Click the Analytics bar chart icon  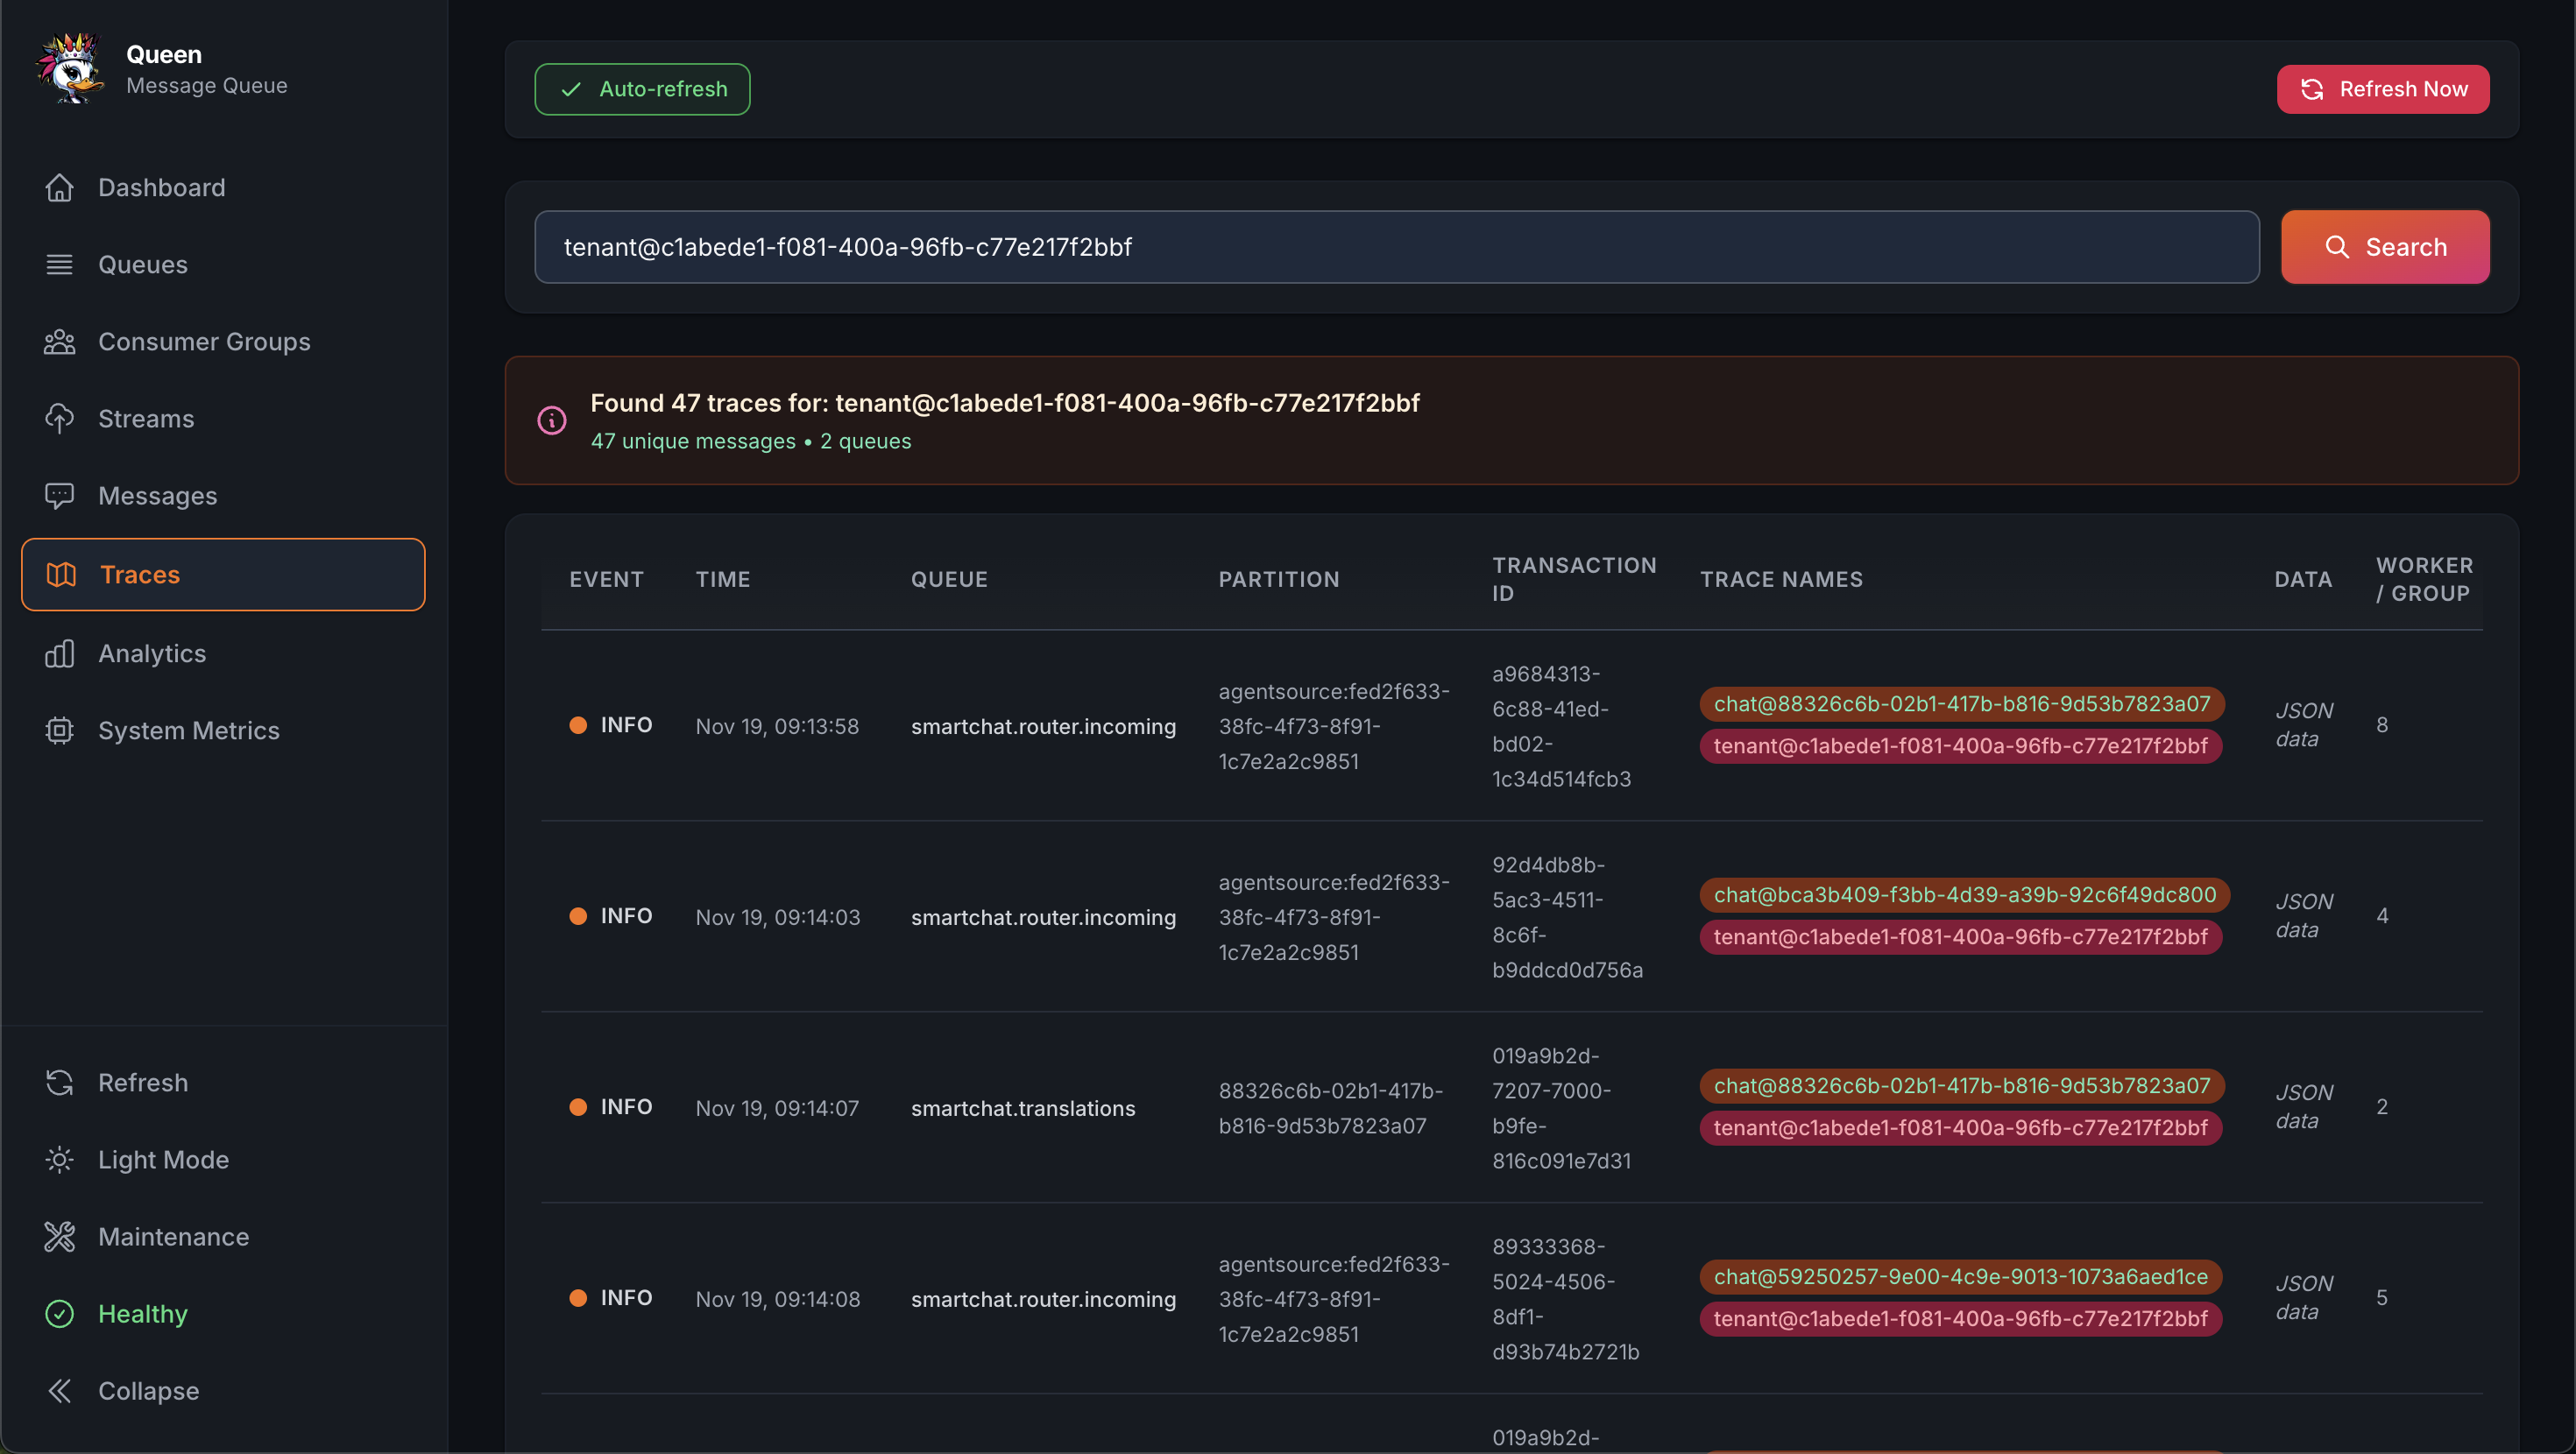click(x=60, y=654)
